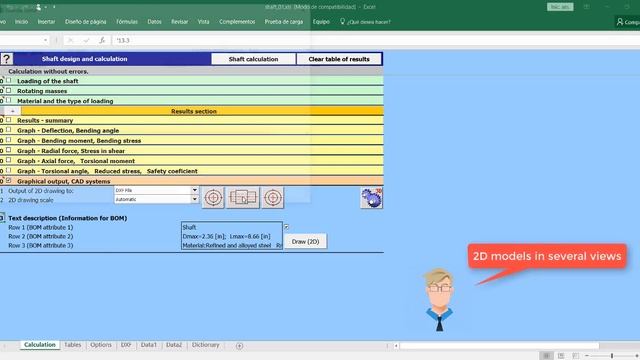The width and height of the screenshot is (640, 360).
Task: Click the user account icon in title bar
Action: [38, 7]
